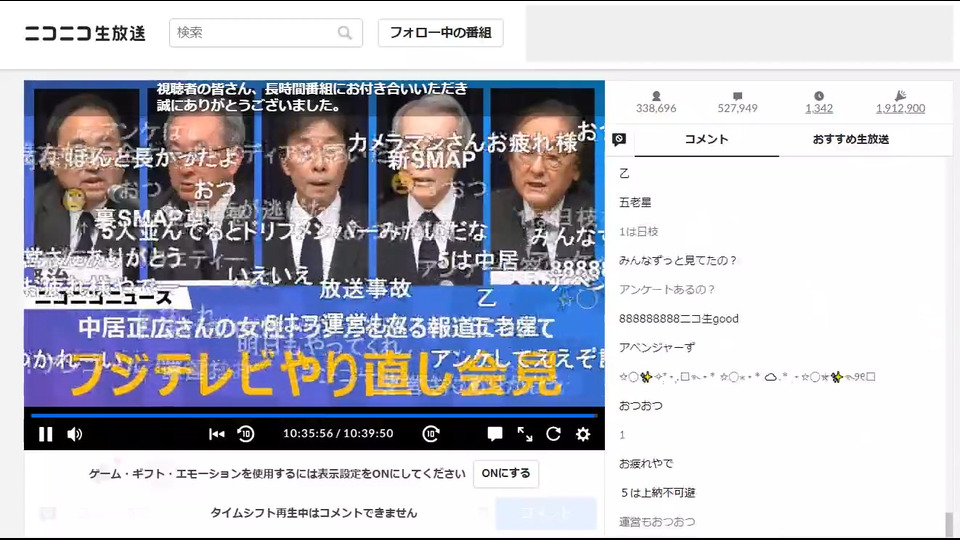This screenshot has width=960, height=540.
Task: Click the playback time 10:35:56 display
Action: click(x=308, y=433)
